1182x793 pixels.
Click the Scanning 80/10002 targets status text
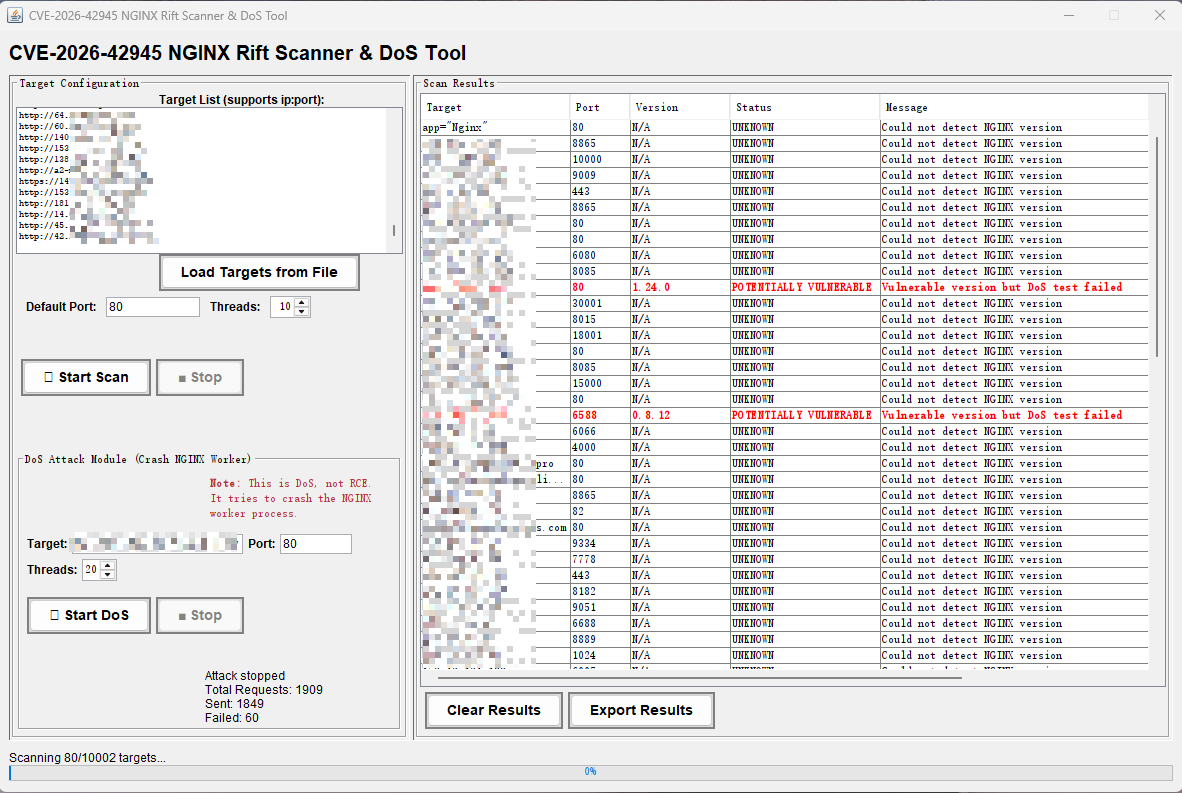click(x=87, y=758)
